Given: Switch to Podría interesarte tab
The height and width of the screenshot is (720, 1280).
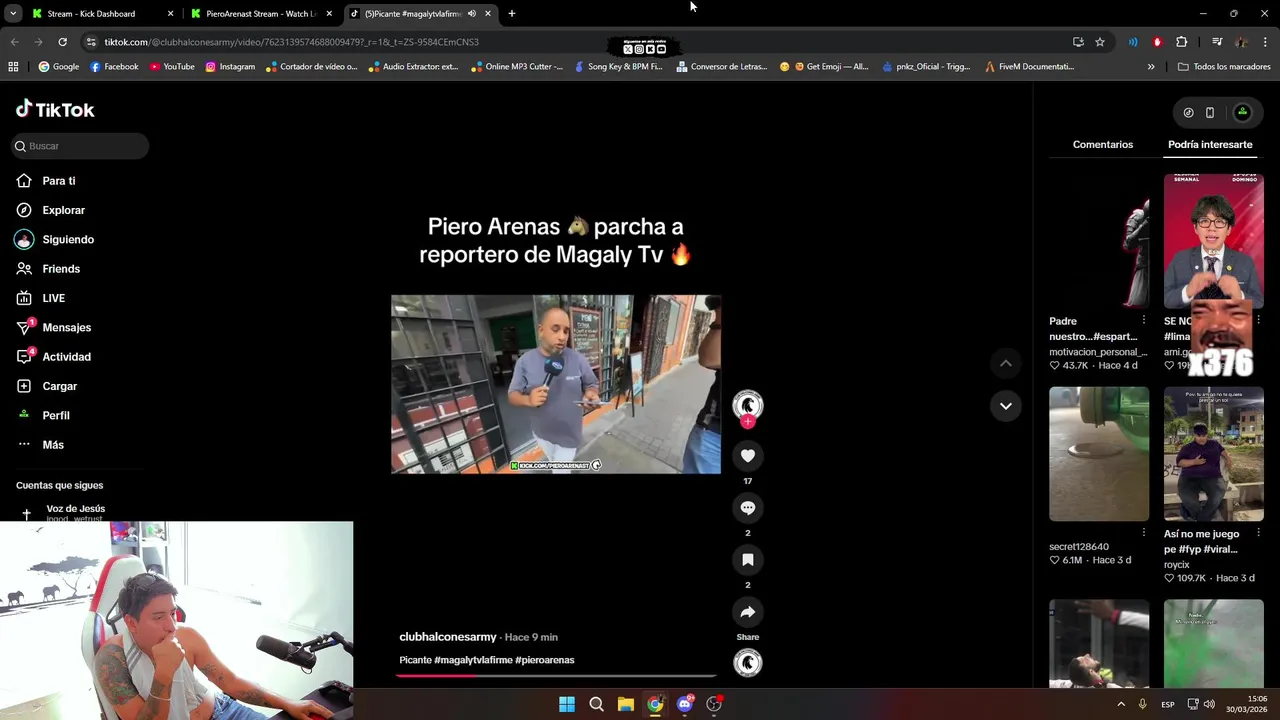Looking at the screenshot, I should pyautogui.click(x=1210, y=145).
